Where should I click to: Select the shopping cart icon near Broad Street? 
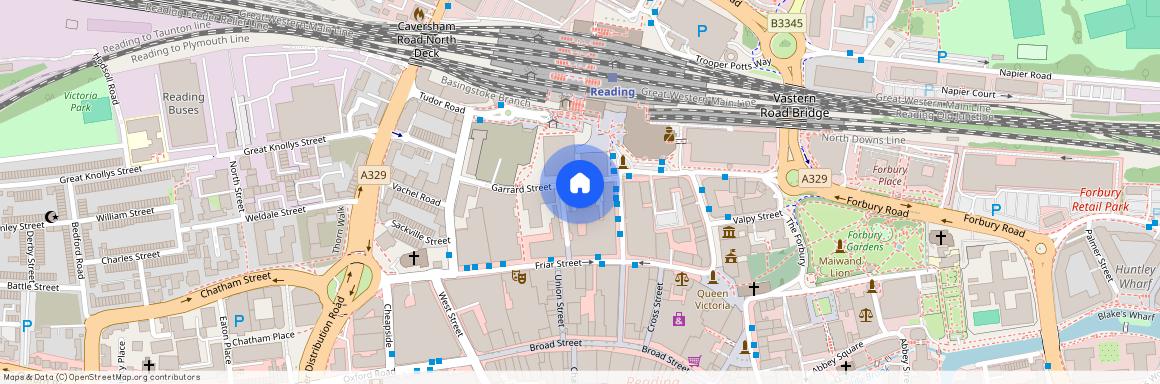[694, 361]
